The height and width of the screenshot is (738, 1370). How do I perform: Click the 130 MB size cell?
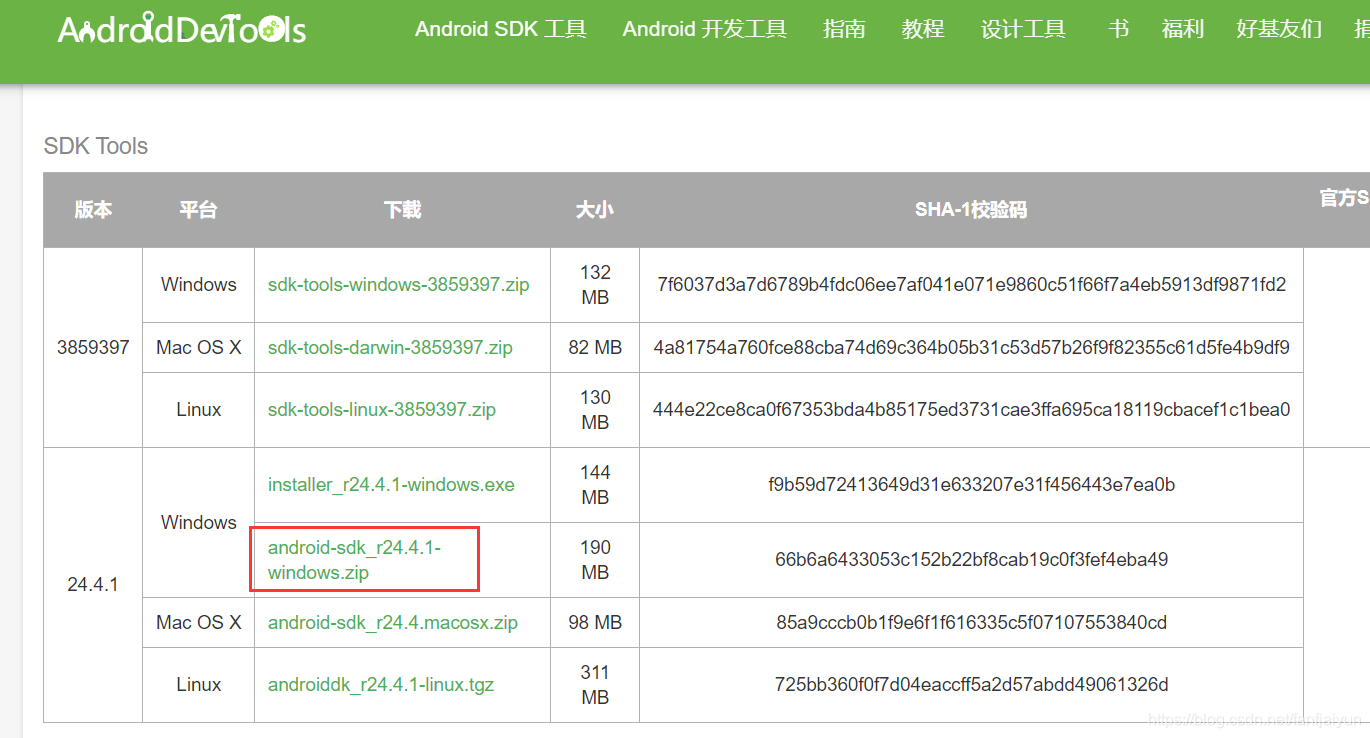[595, 409]
